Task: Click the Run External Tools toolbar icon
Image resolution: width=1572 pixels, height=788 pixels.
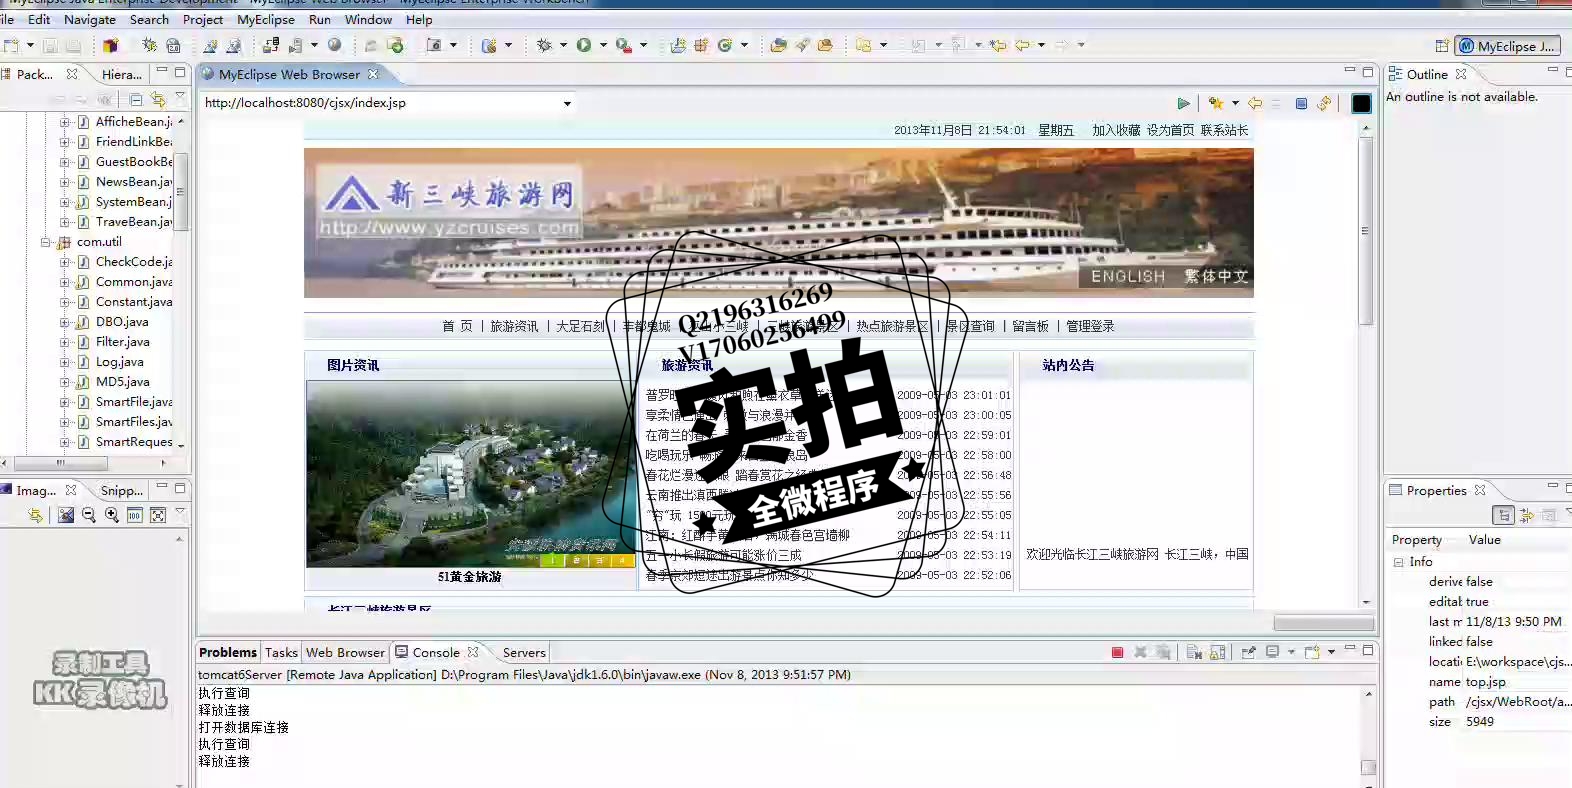Action: pos(624,45)
